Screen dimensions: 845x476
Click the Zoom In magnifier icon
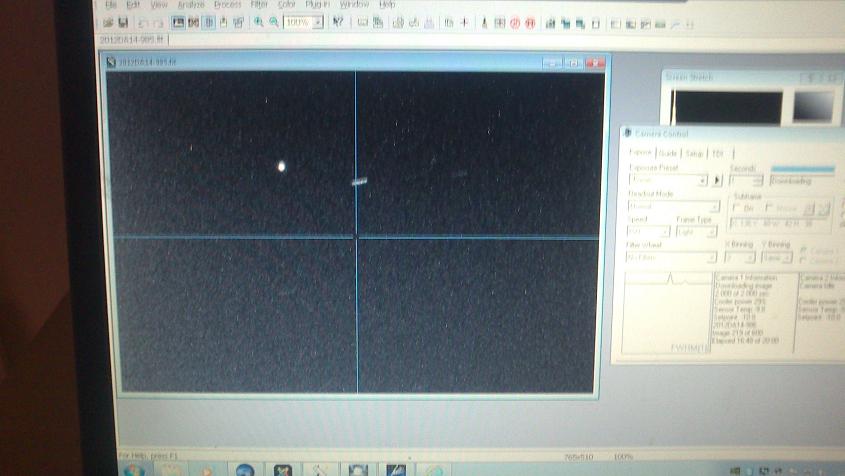coord(259,22)
